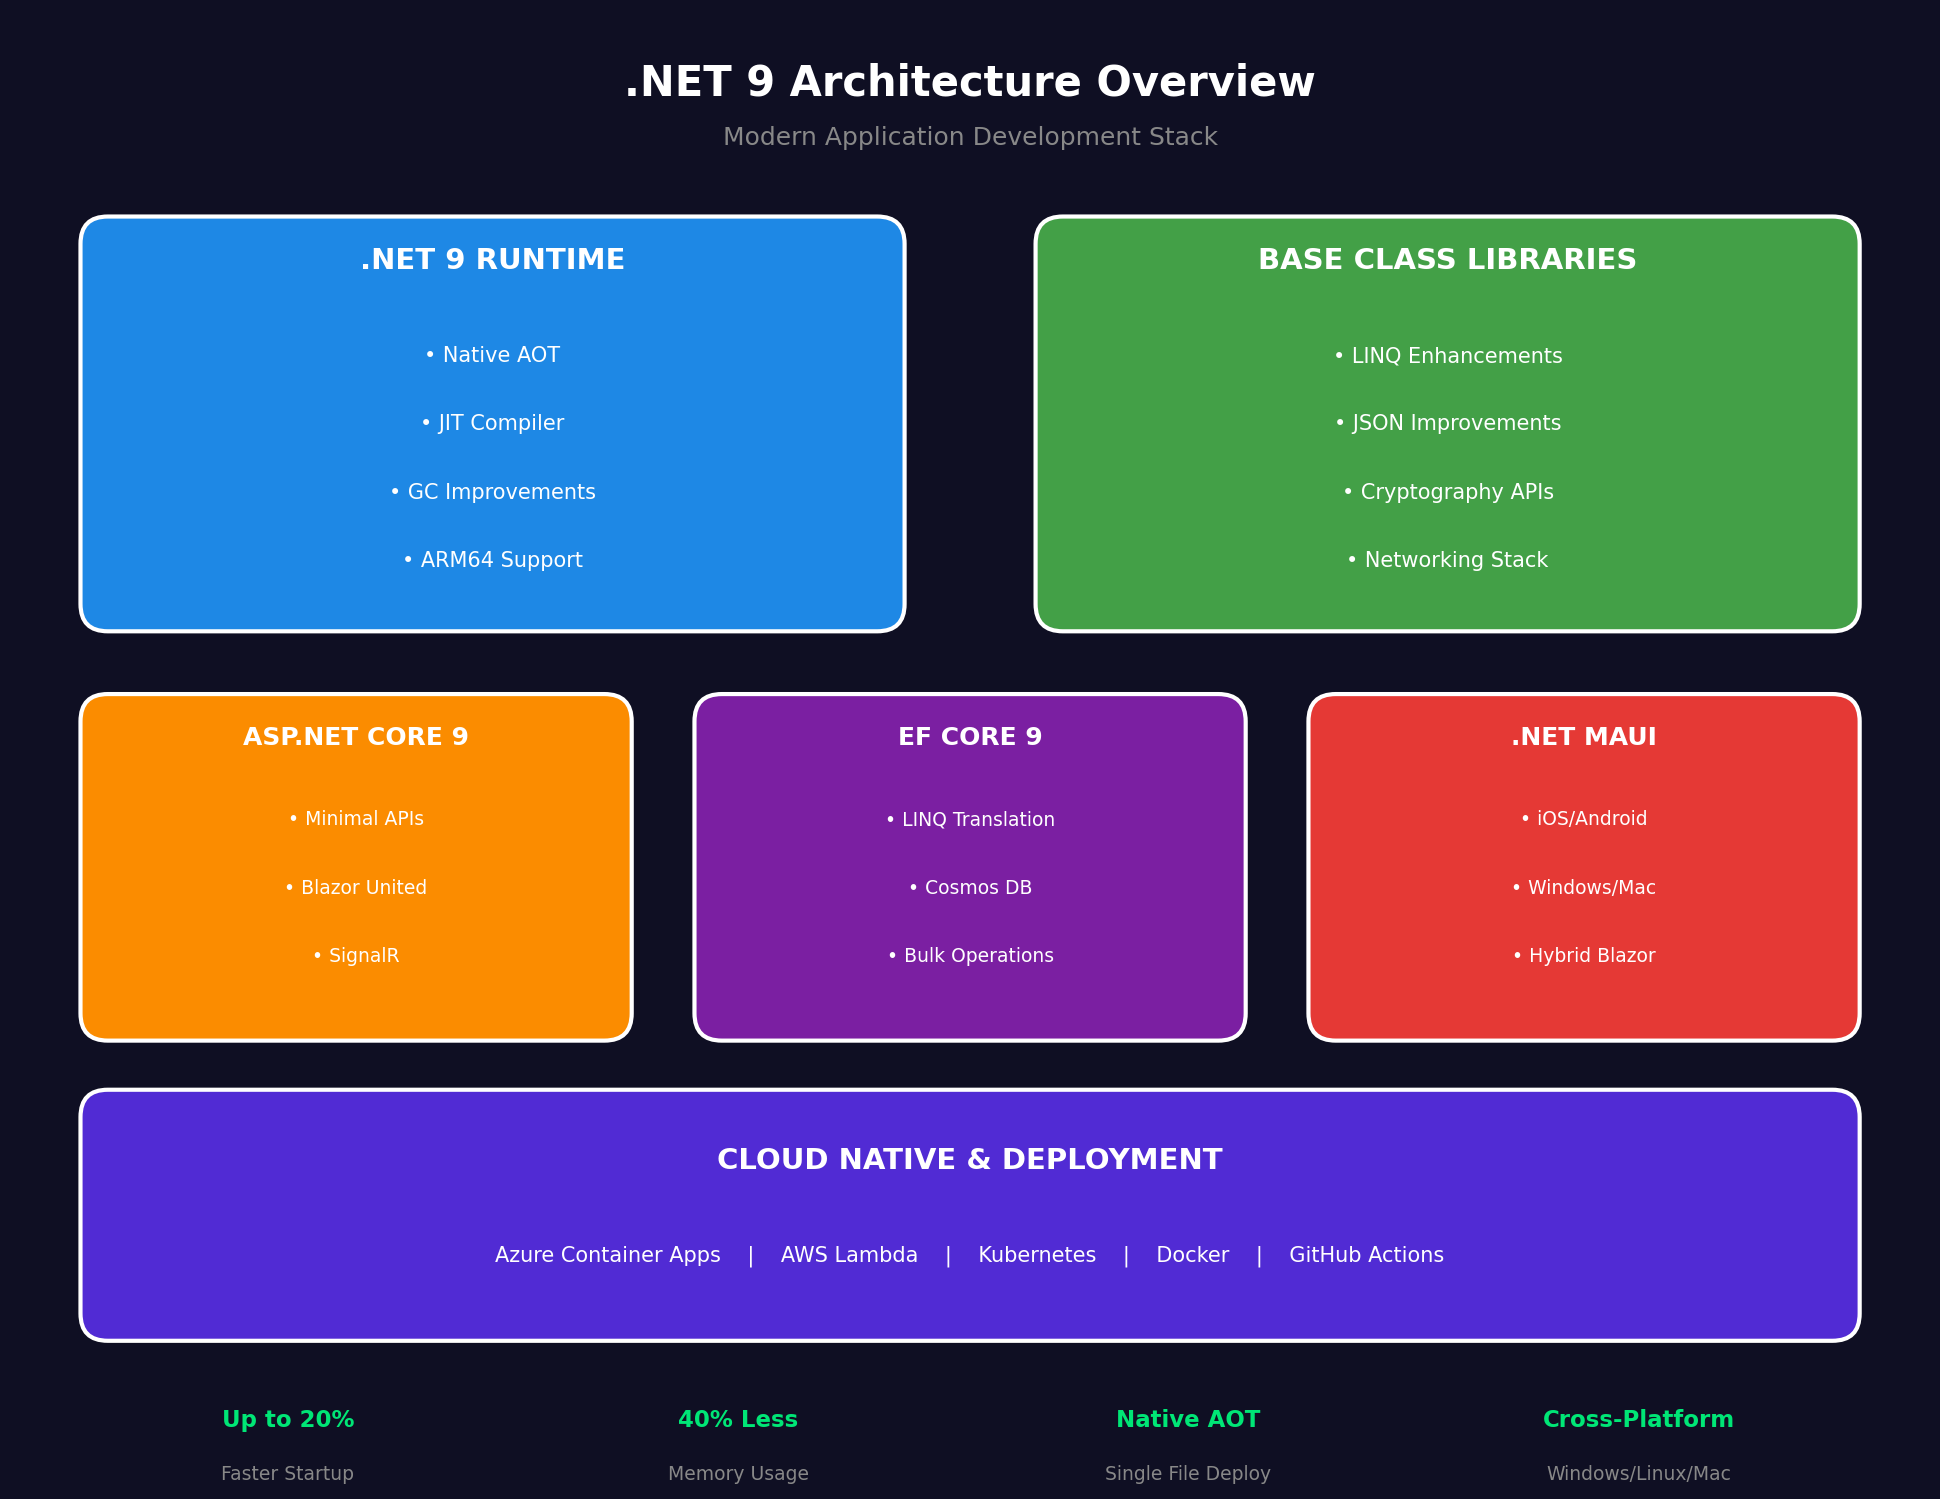Click the BASE CLASS LIBRARIES heading
The height and width of the screenshot is (1499, 1940).
[1447, 260]
